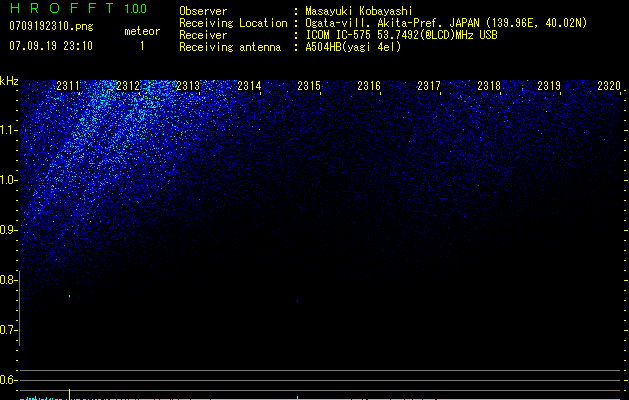Click the 0.6 kHz frequency label
Viewport: 629px width, 400px height.
[x=8, y=380]
